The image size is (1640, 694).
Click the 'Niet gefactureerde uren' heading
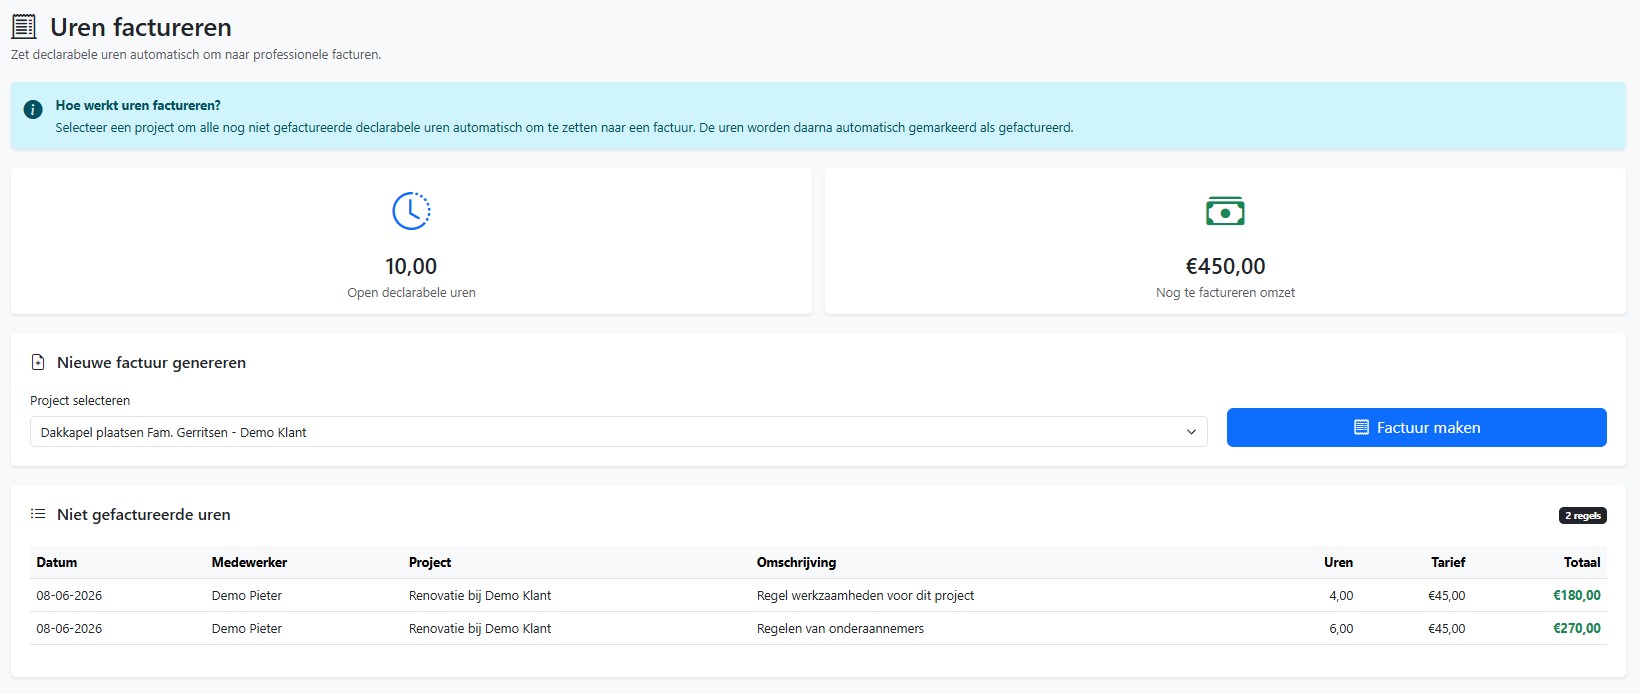tap(144, 514)
